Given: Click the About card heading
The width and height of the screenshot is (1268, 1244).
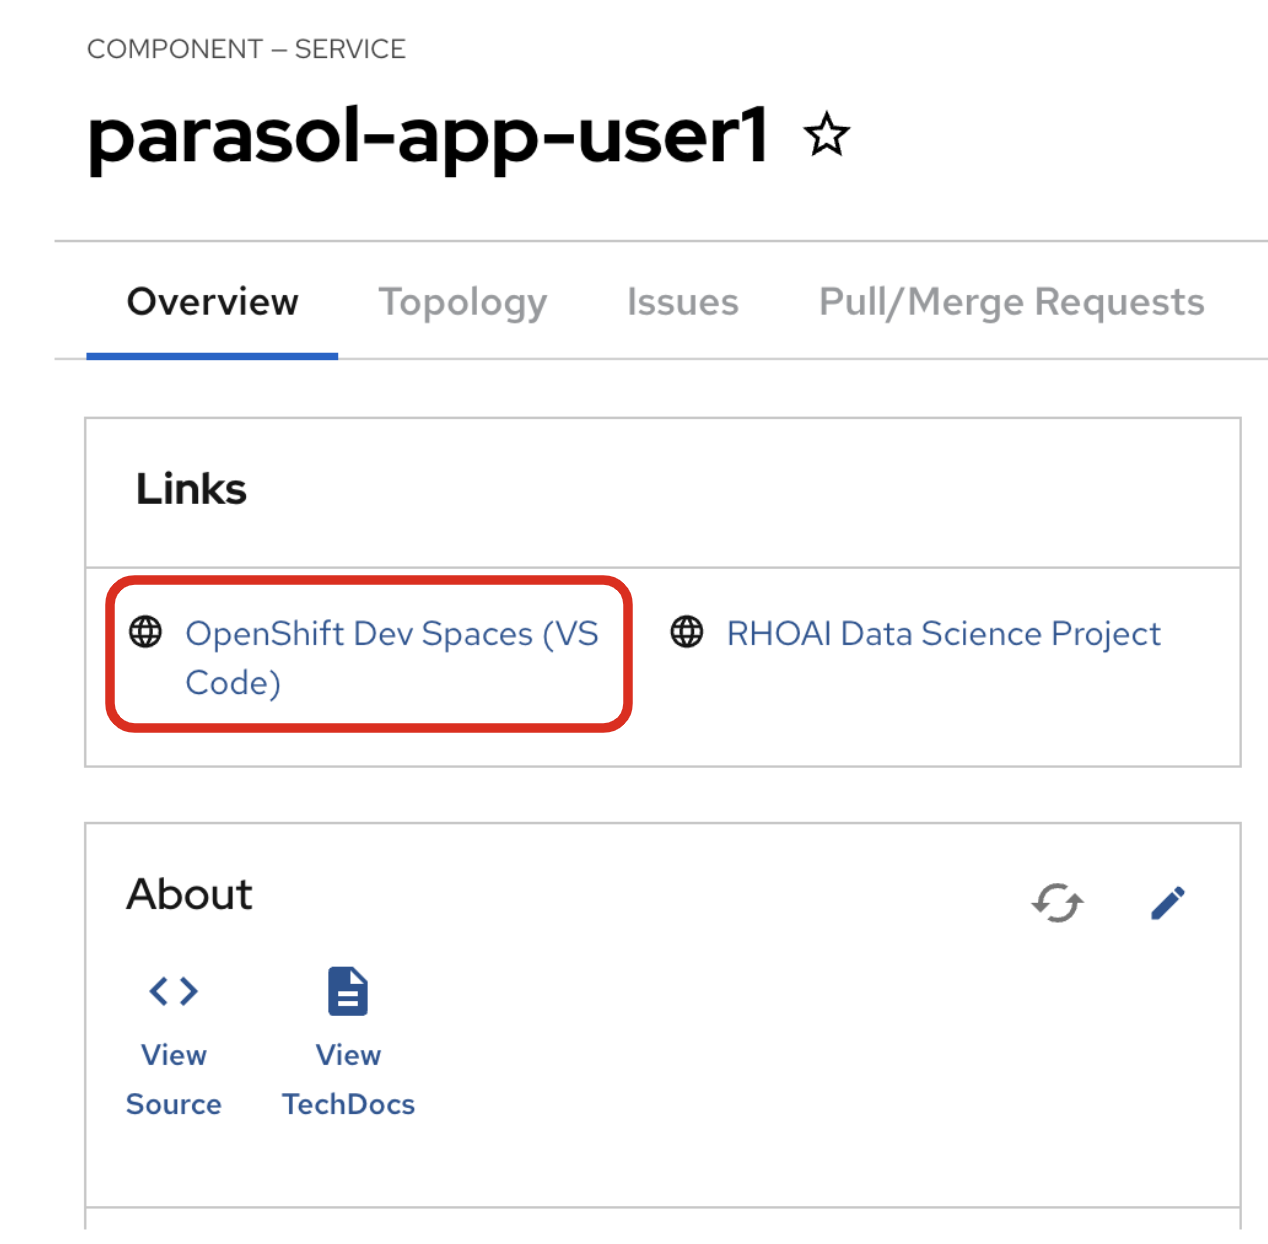Looking at the screenshot, I should point(189,894).
